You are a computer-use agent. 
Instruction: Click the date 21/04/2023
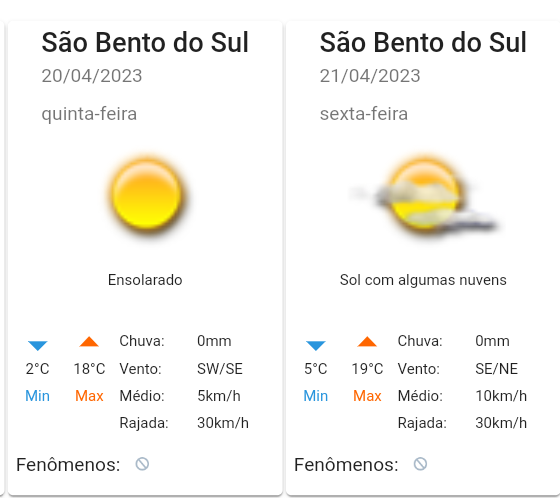[x=370, y=76]
